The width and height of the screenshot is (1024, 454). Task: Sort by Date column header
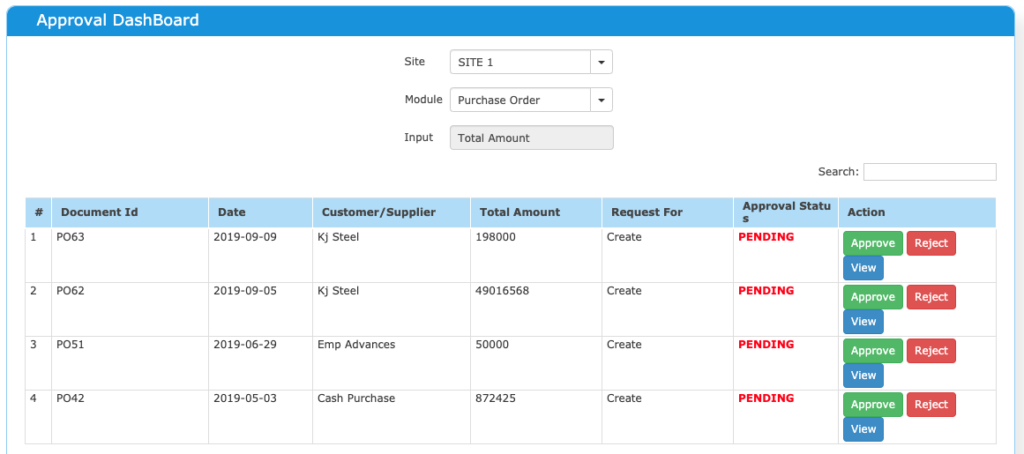point(261,212)
